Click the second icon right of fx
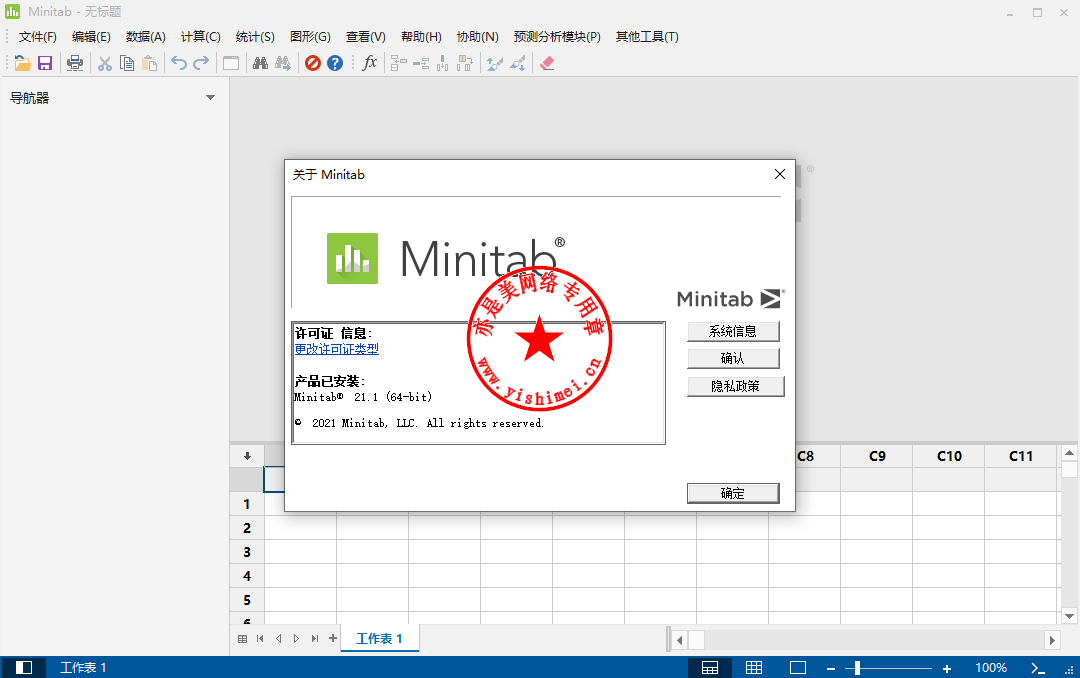Viewport: 1080px width, 678px height. 421,63
